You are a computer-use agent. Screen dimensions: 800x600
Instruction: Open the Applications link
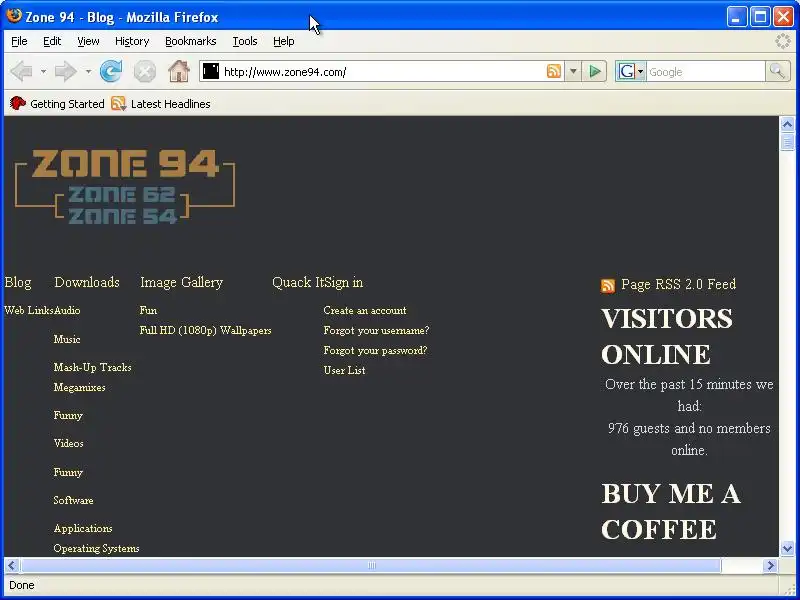click(83, 529)
